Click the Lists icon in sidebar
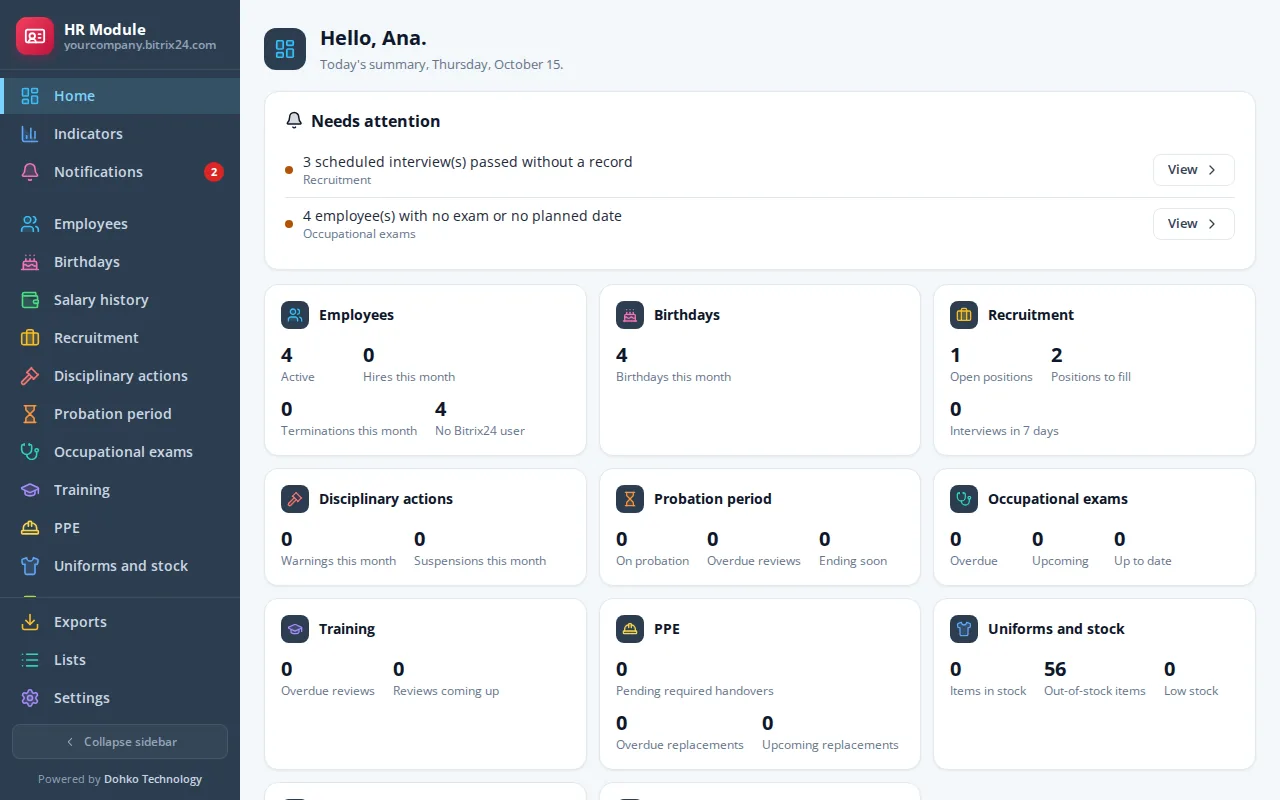Image resolution: width=1280 pixels, height=800 pixels. click(x=30, y=660)
